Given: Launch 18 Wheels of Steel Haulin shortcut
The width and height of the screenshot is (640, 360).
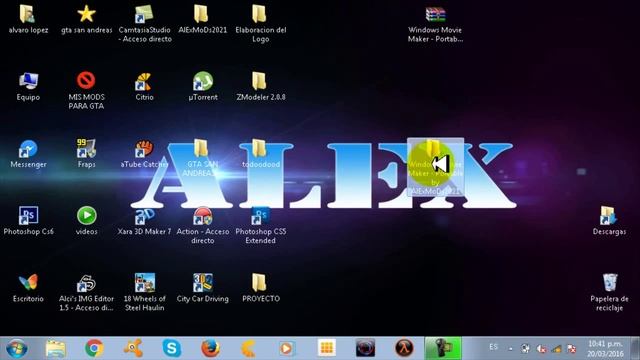Looking at the screenshot, I should [x=144, y=293].
